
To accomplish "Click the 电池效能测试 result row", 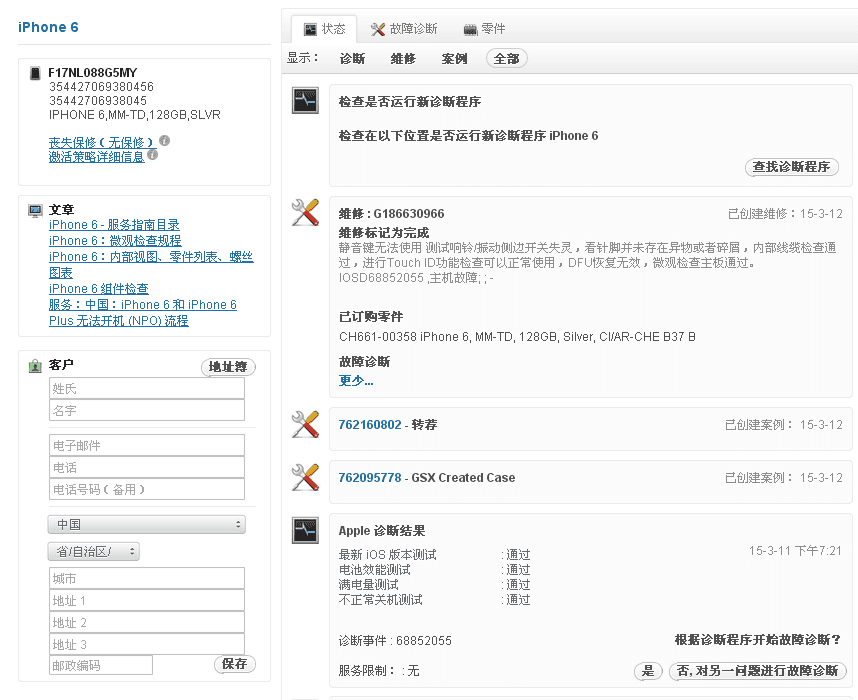I will pyautogui.click(x=434, y=570).
